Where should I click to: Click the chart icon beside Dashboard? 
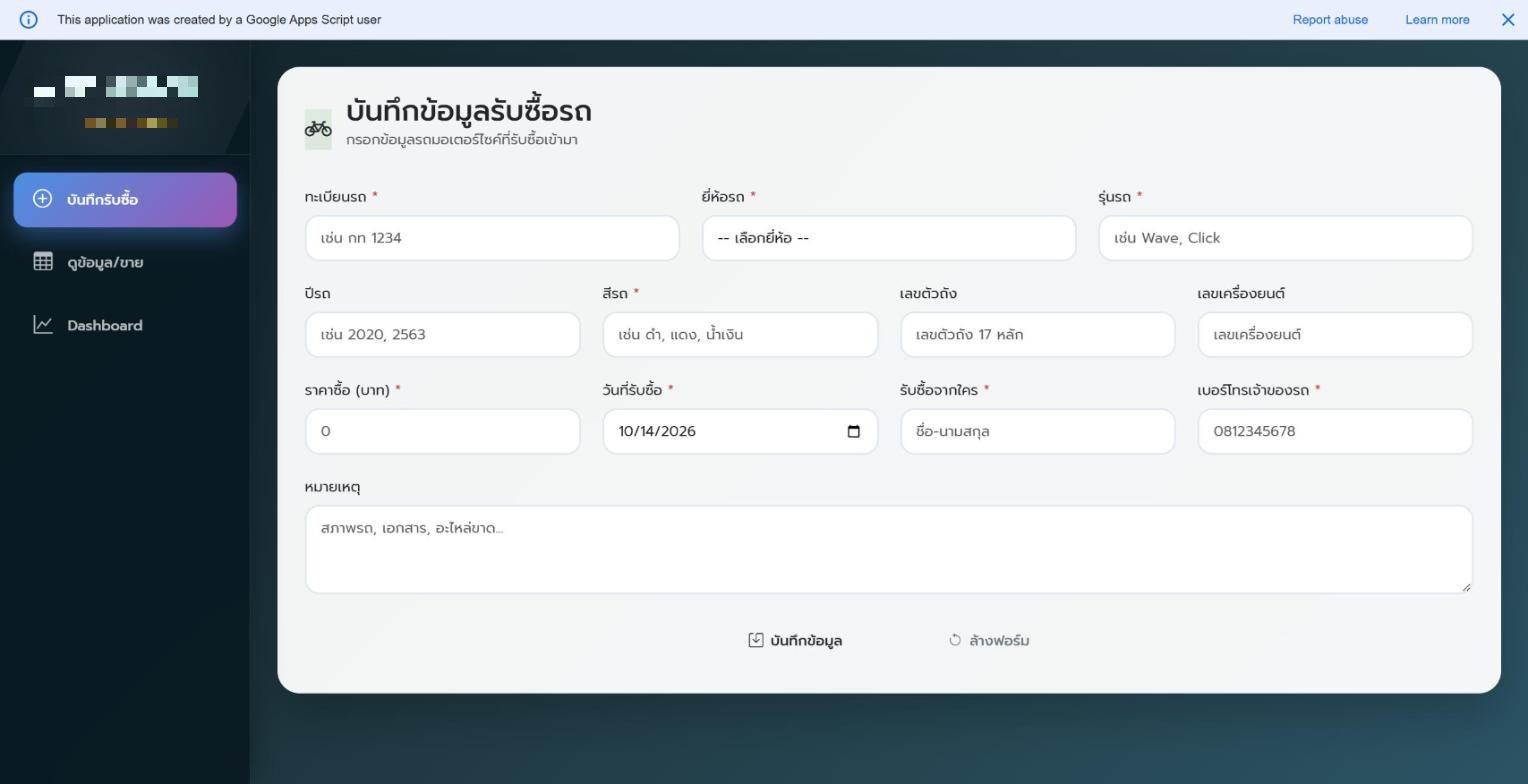[43, 325]
